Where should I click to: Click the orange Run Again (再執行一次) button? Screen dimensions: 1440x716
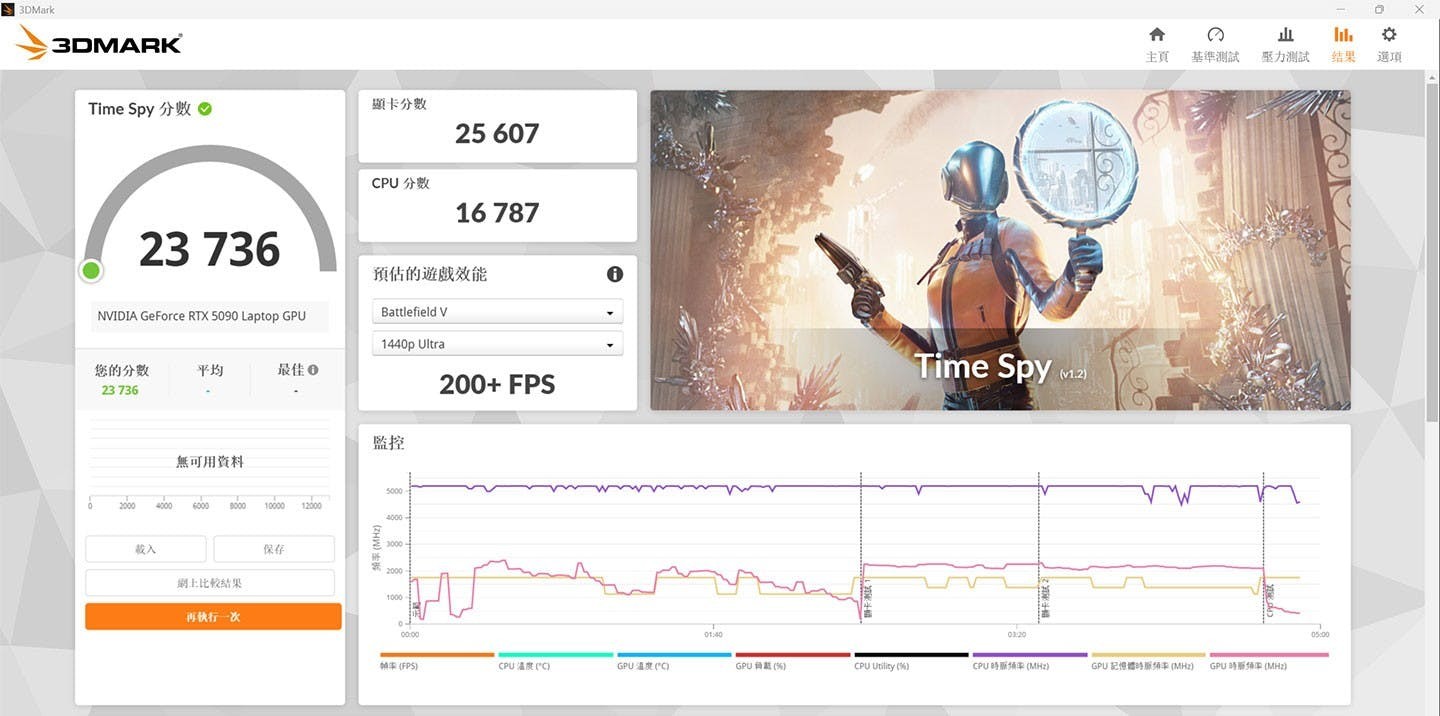tap(213, 617)
